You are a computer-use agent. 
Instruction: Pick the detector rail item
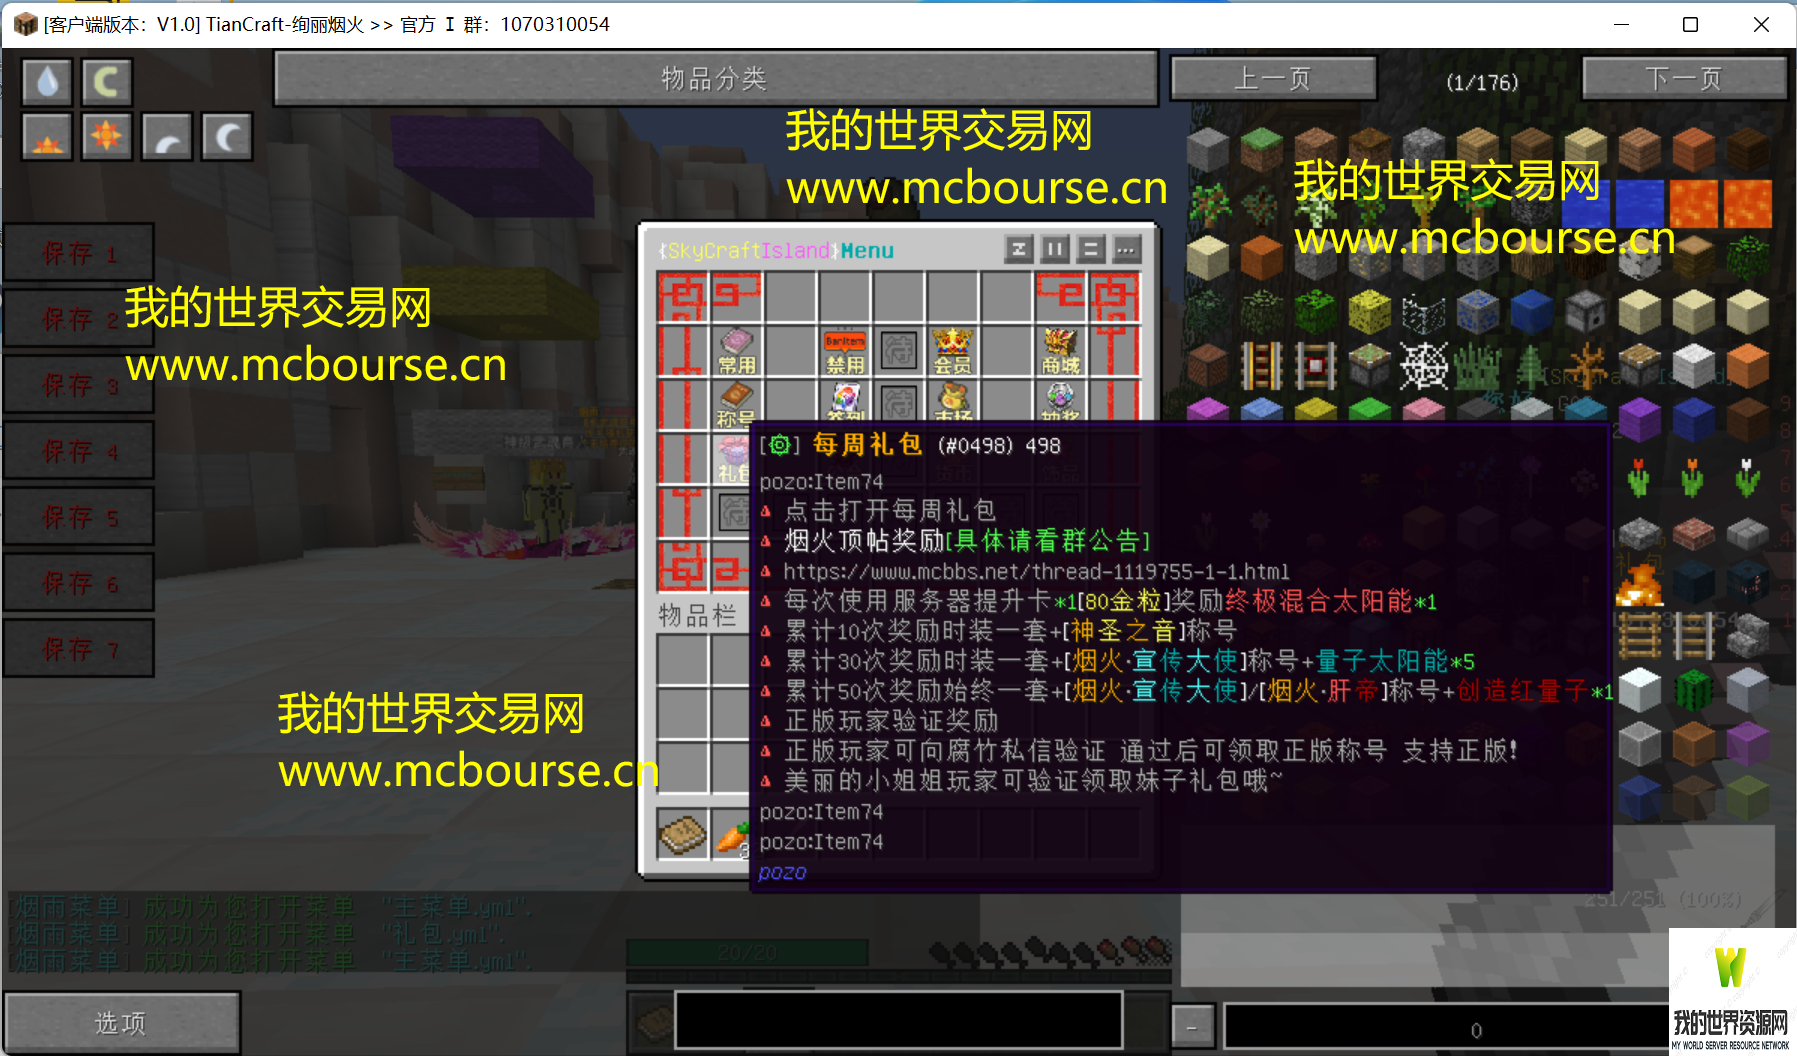[1316, 365]
